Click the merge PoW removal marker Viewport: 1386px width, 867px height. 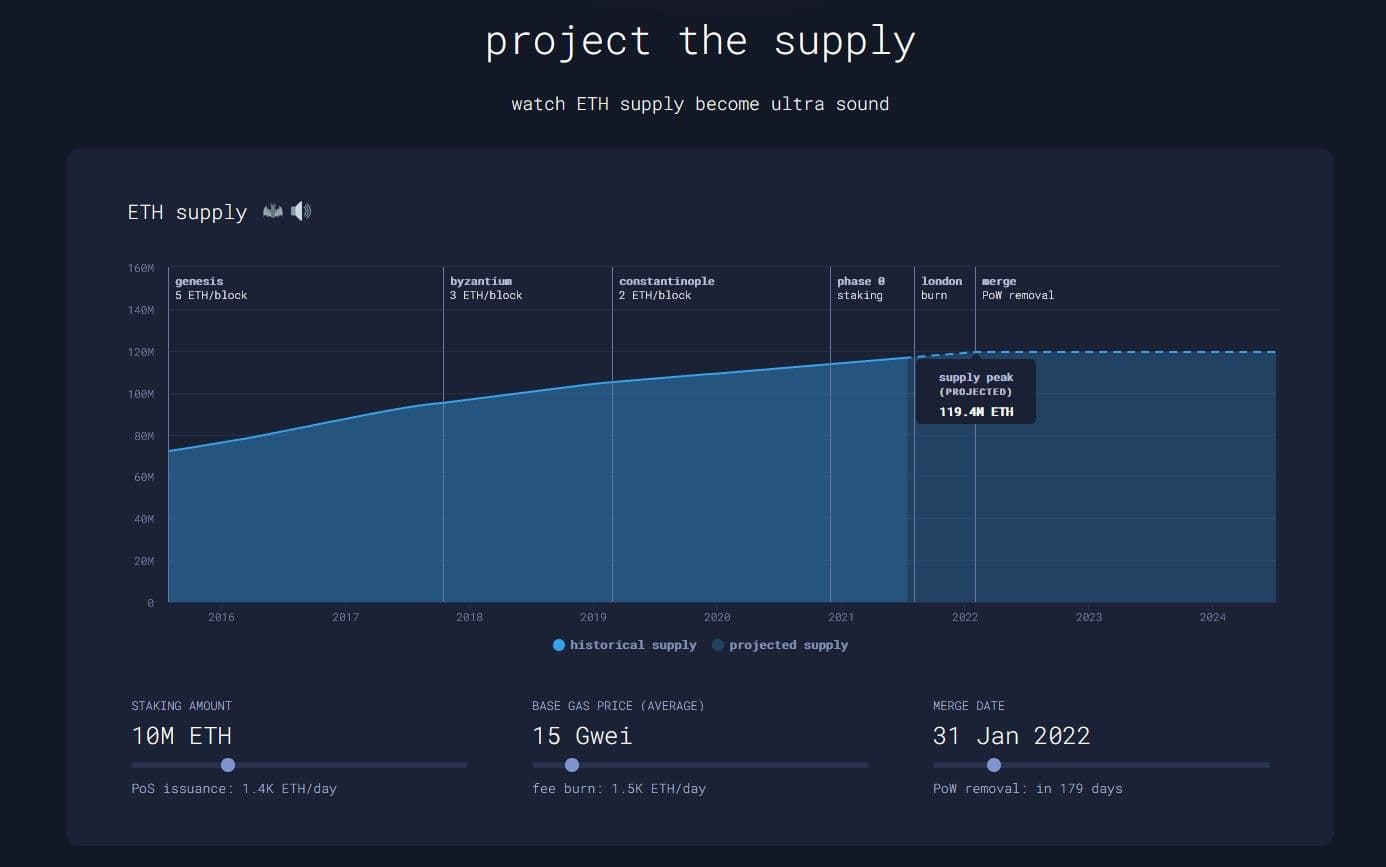point(1017,288)
